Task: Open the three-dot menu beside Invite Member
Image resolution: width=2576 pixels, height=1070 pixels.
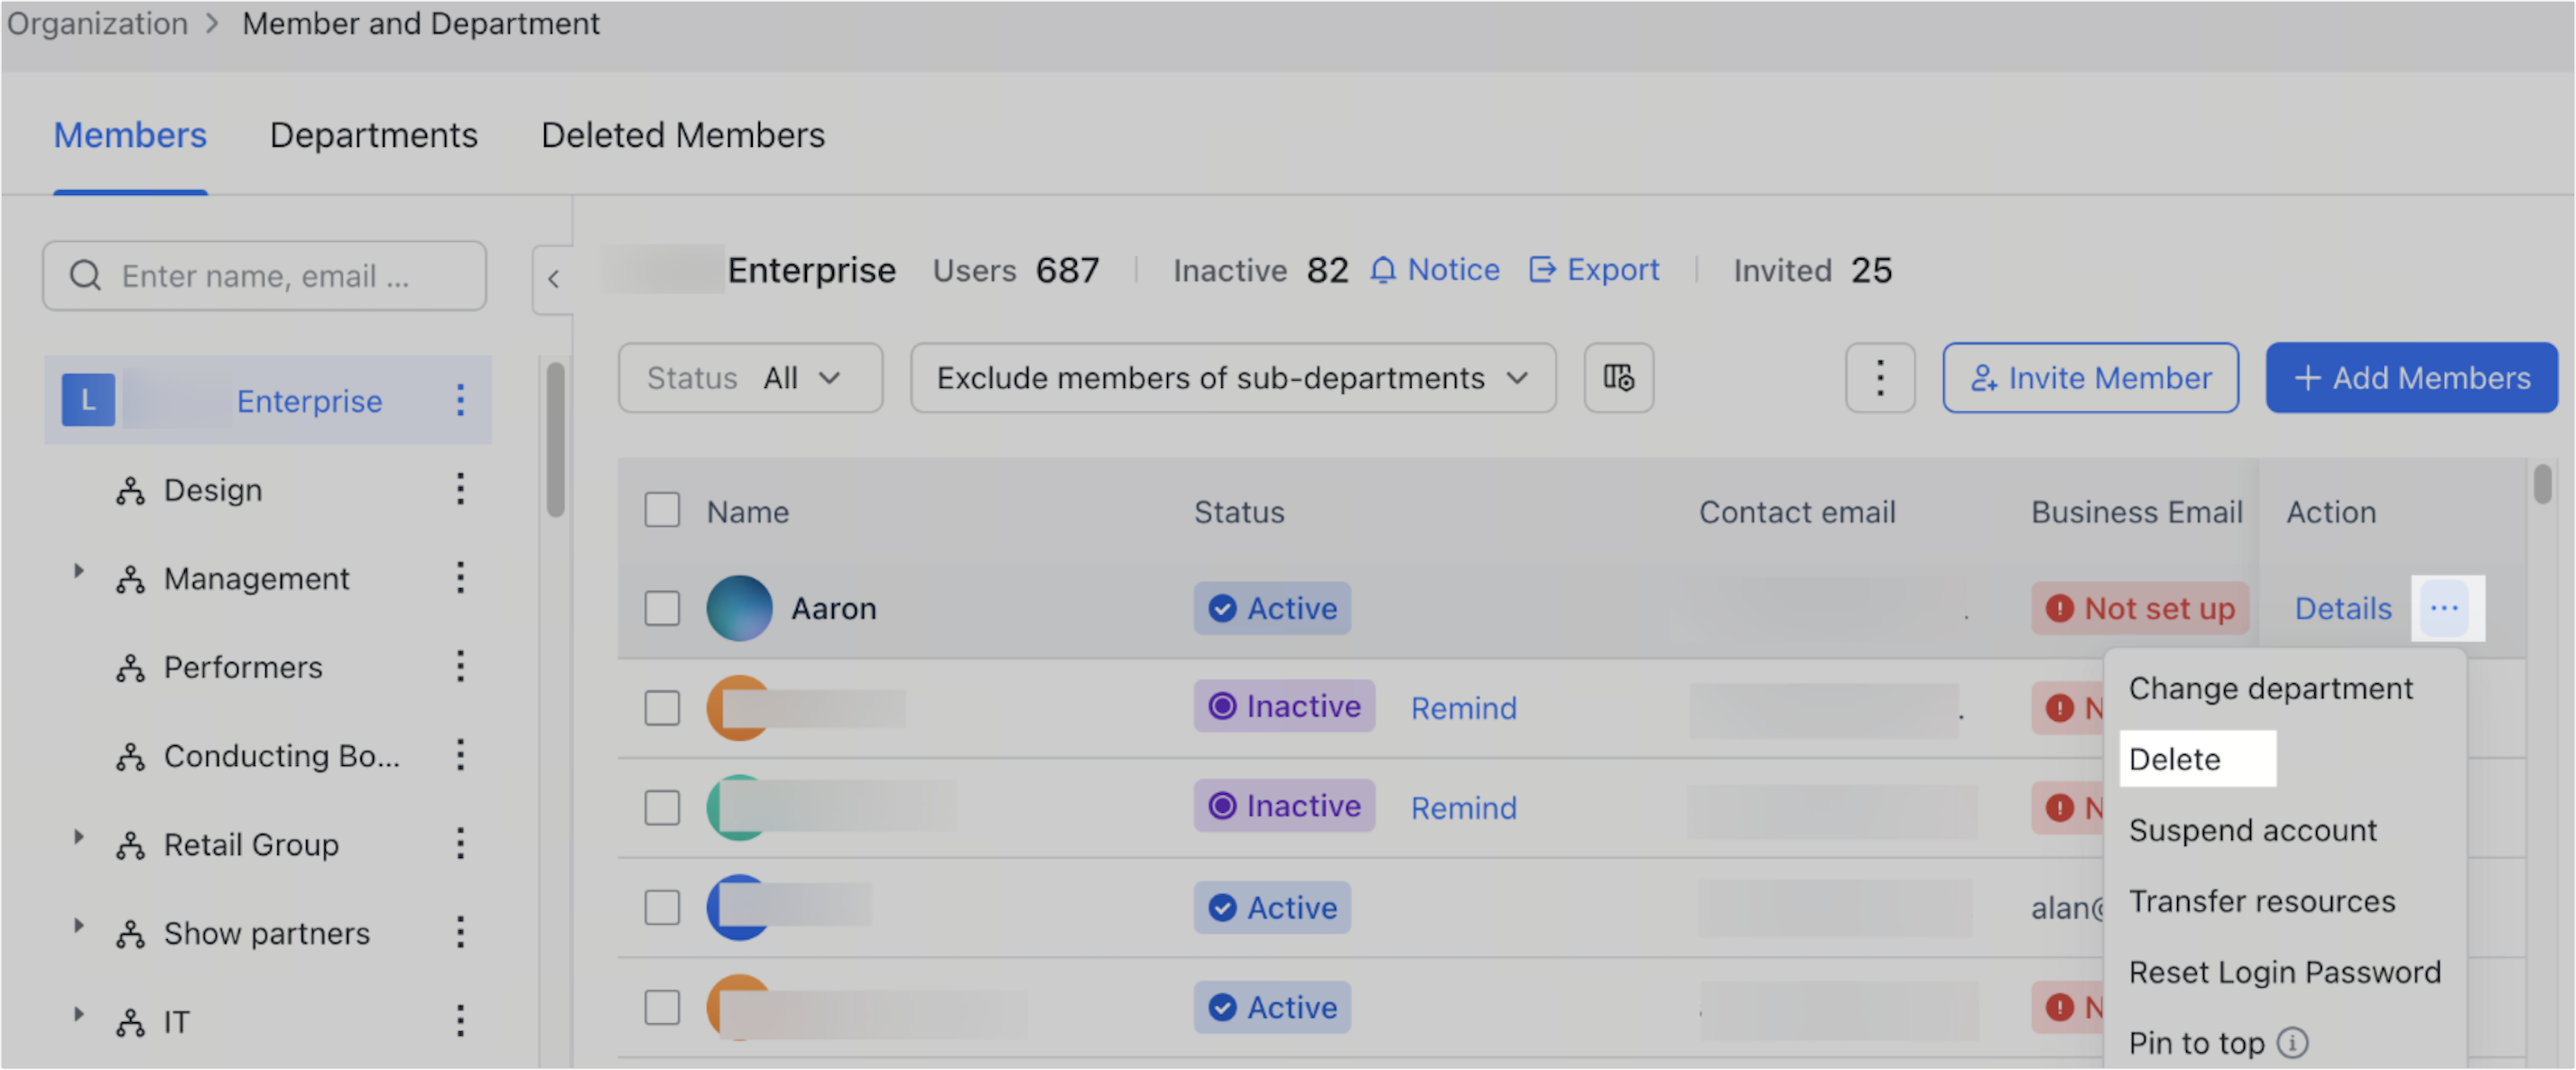Action: pyautogui.click(x=1879, y=378)
